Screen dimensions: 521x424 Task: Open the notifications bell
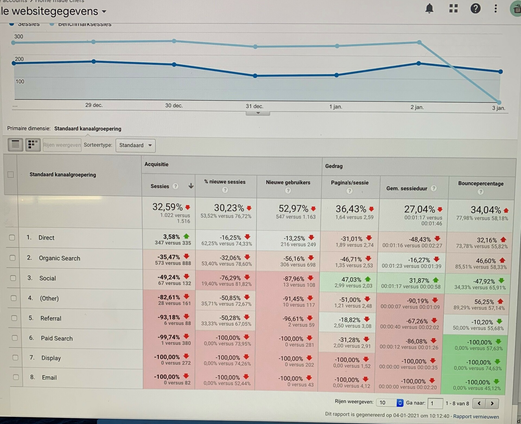point(430,8)
